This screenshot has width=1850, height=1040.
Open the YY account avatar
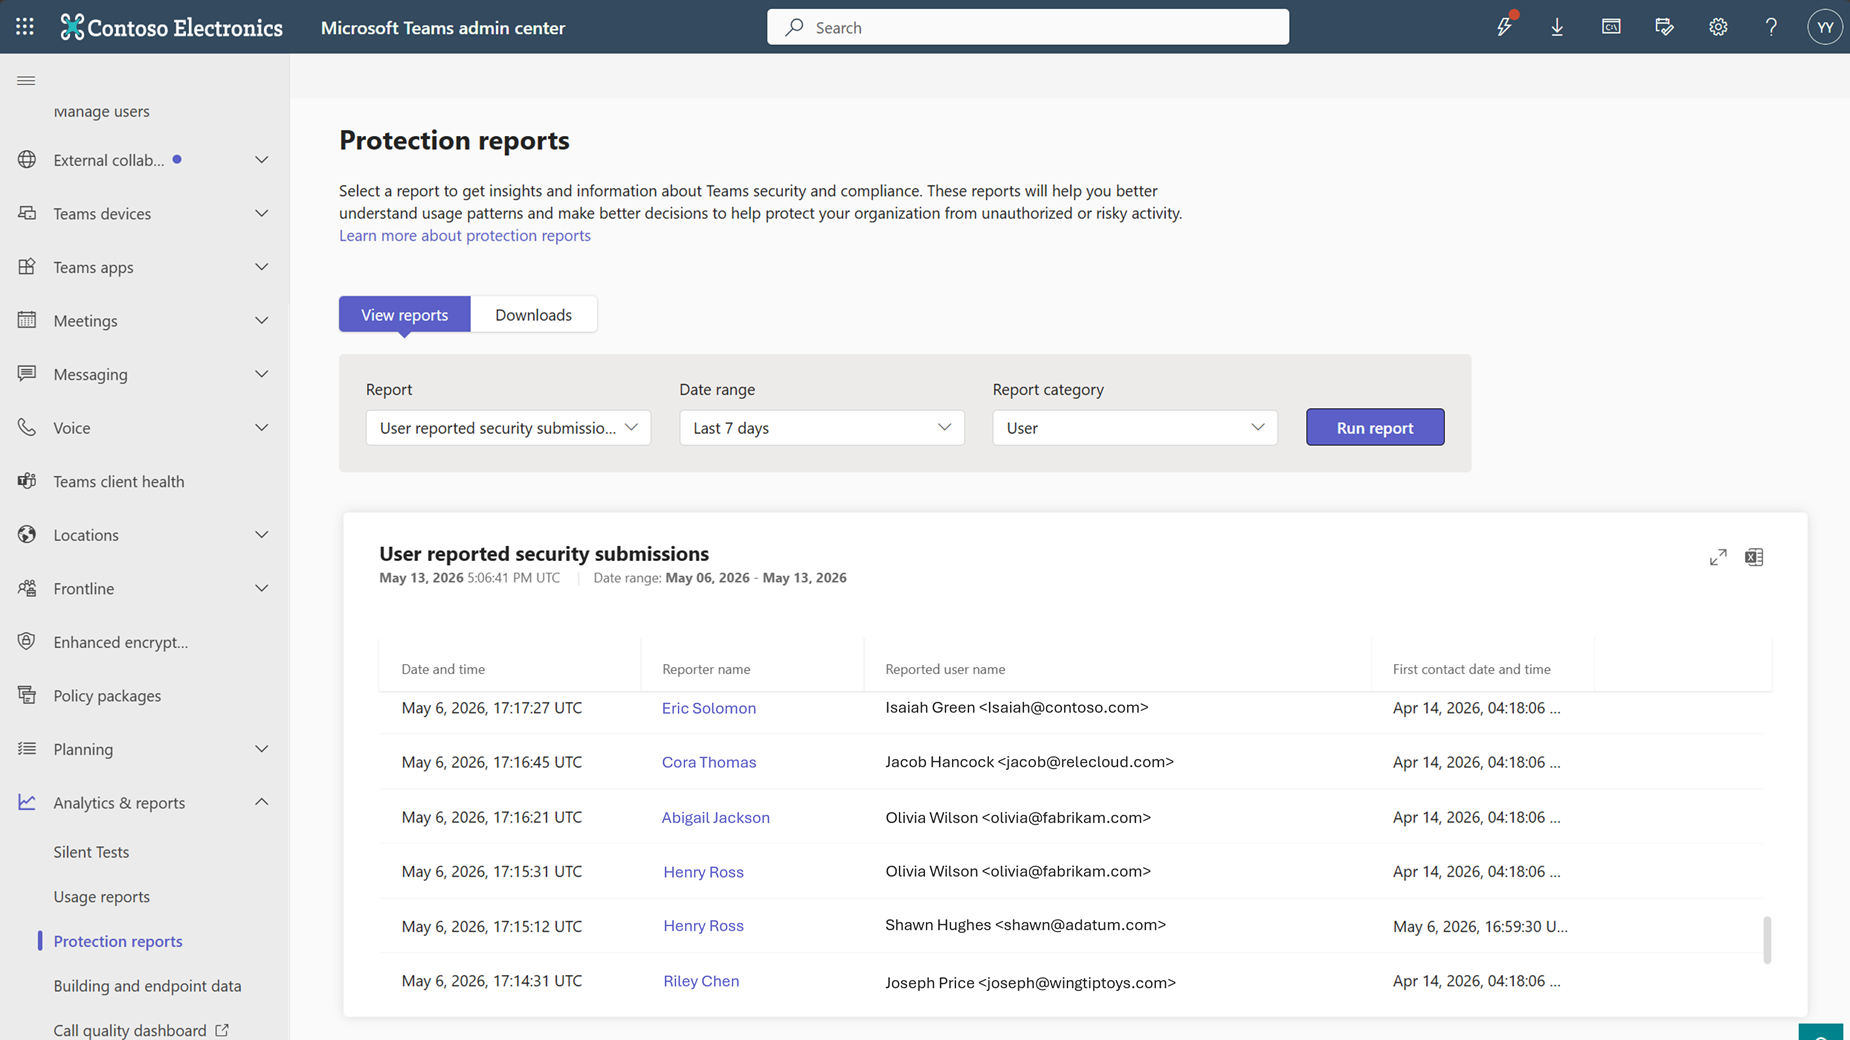pyautogui.click(x=1825, y=27)
